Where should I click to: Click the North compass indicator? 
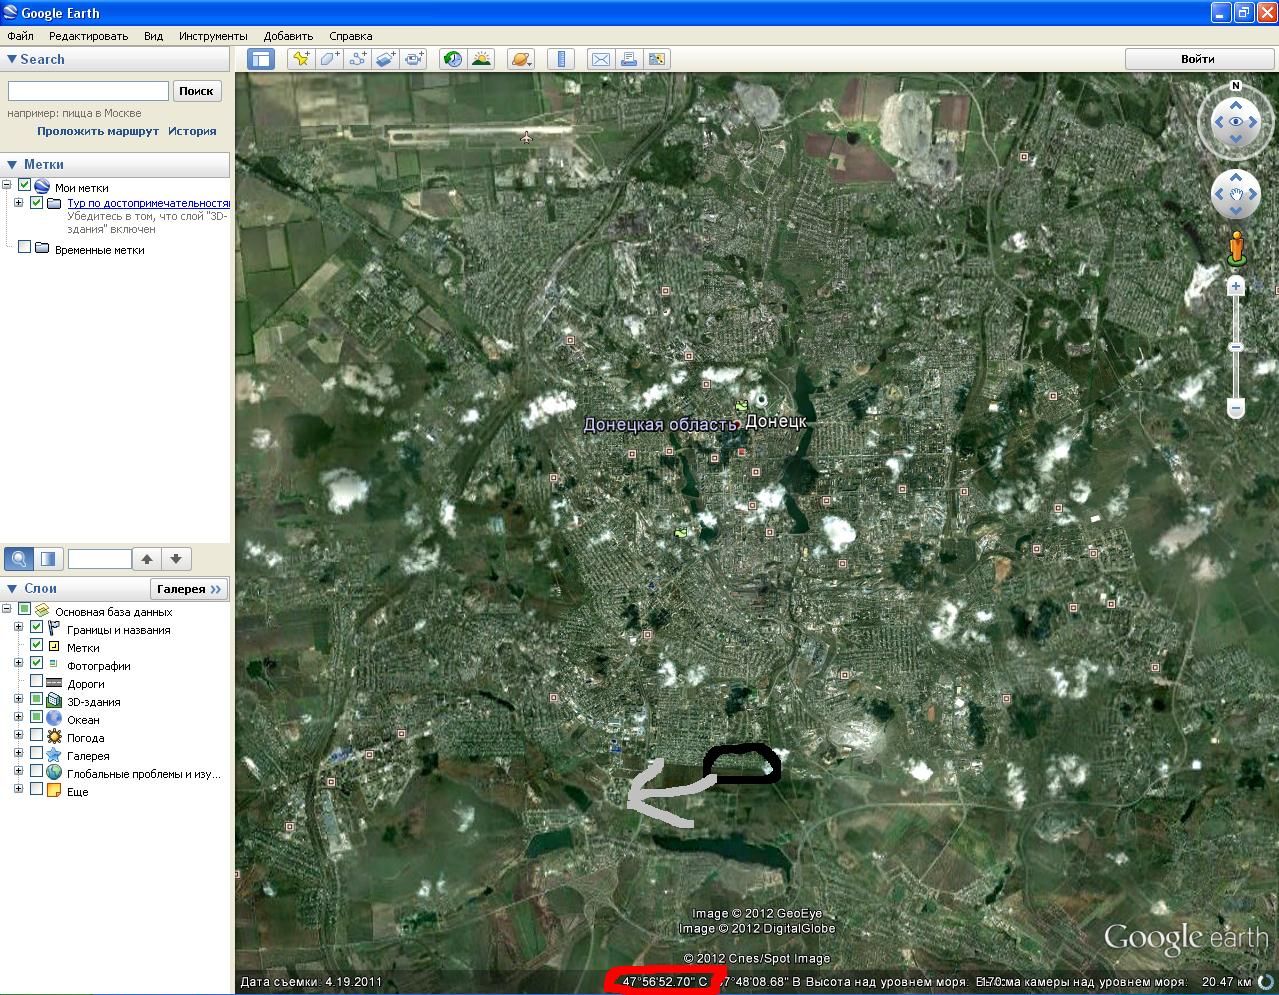point(1236,86)
